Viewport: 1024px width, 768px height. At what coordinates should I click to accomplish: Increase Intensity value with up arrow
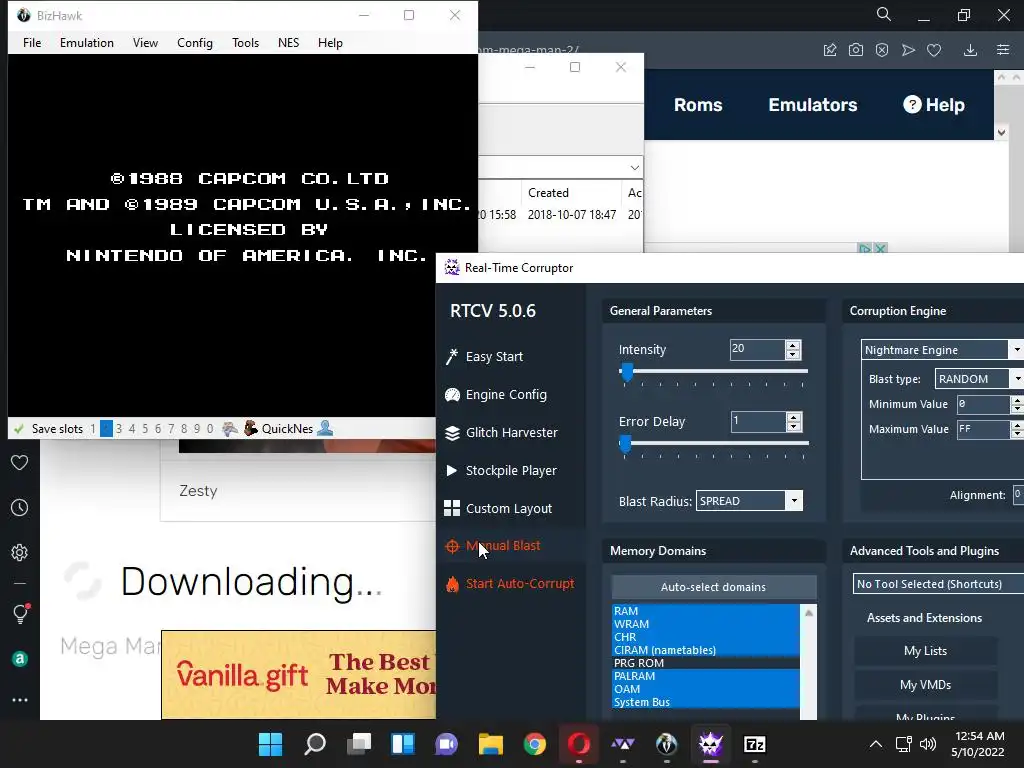(793, 345)
